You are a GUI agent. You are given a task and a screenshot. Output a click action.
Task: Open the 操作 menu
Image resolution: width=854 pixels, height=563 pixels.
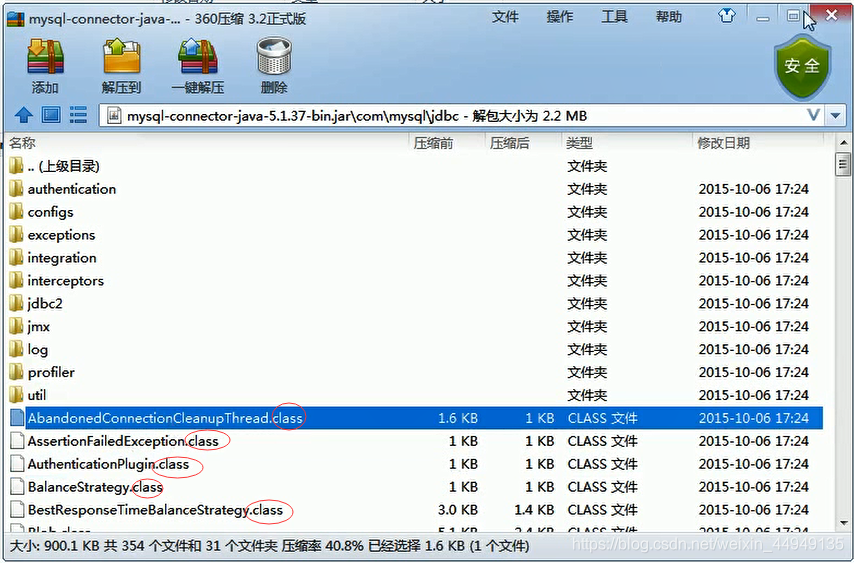click(x=560, y=17)
